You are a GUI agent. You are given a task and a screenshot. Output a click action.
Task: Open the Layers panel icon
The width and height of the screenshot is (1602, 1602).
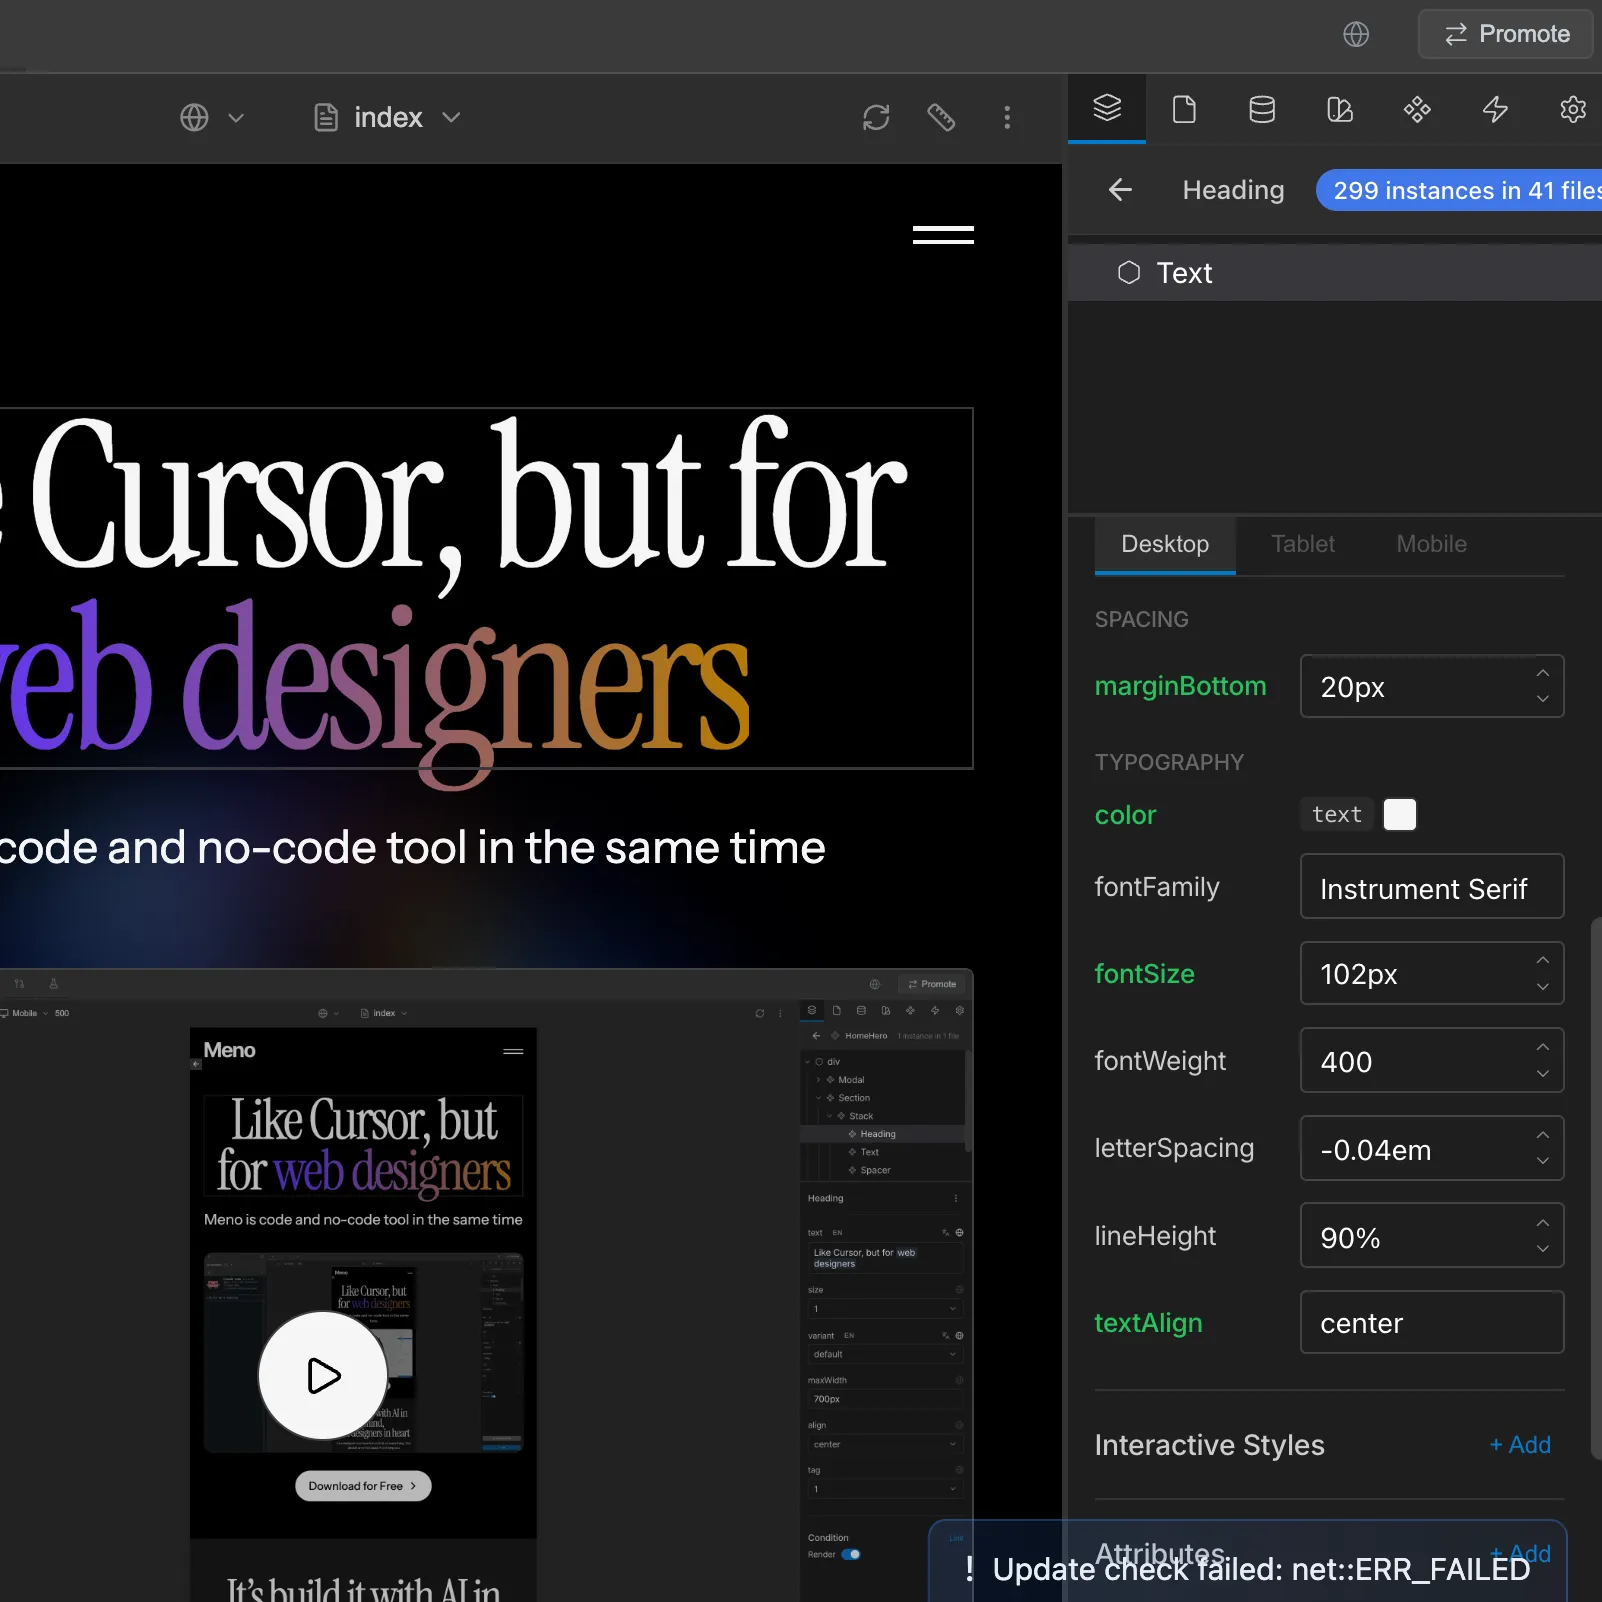pyautogui.click(x=1107, y=108)
